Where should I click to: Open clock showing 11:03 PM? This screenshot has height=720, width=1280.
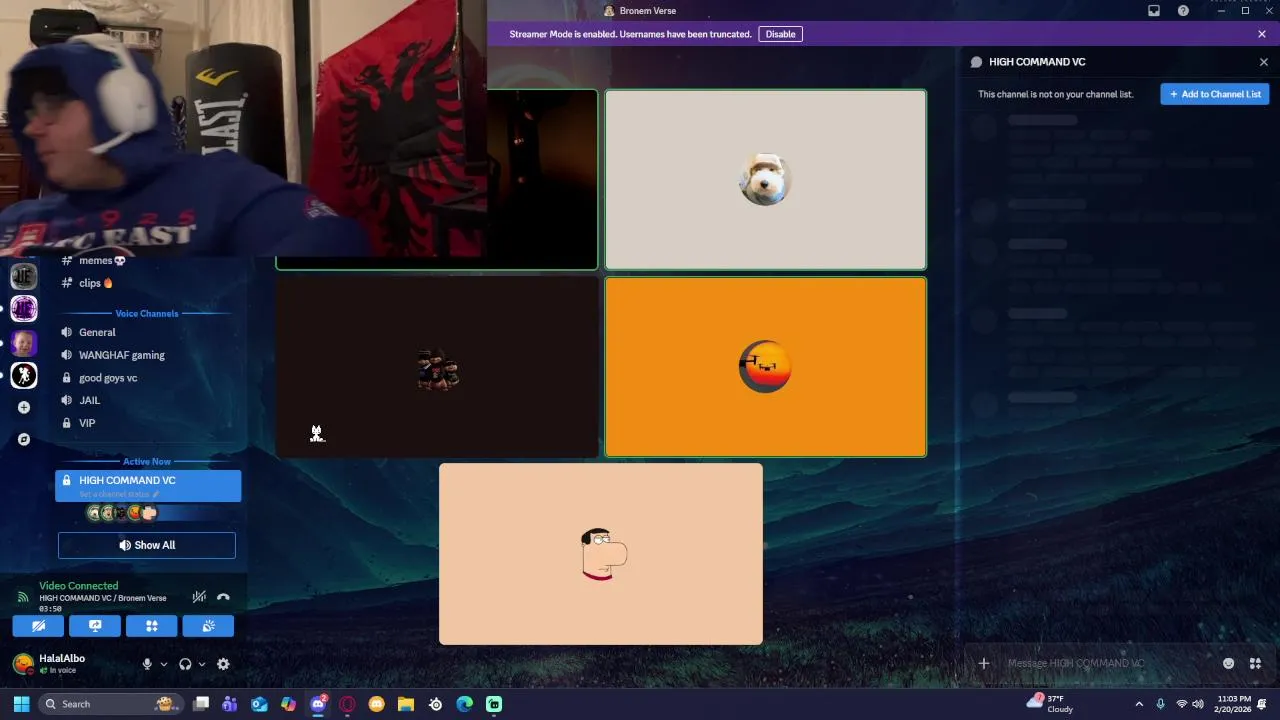(1234, 704)
